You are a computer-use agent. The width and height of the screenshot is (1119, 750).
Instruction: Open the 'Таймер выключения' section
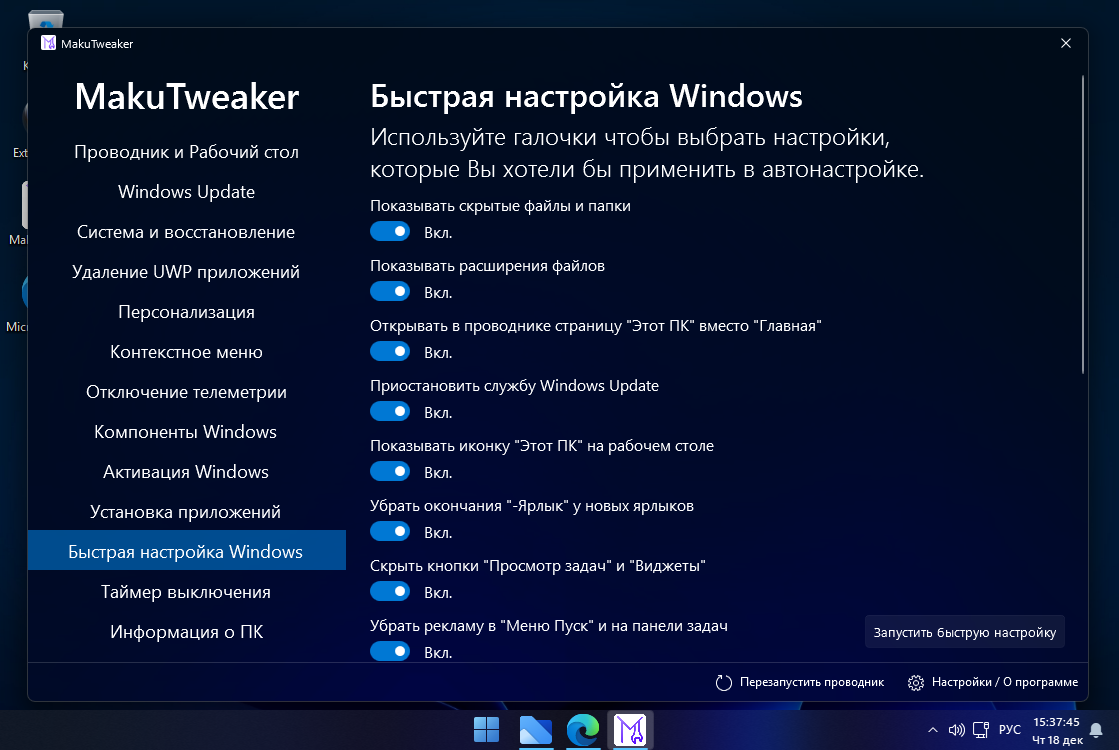point(186,592)
